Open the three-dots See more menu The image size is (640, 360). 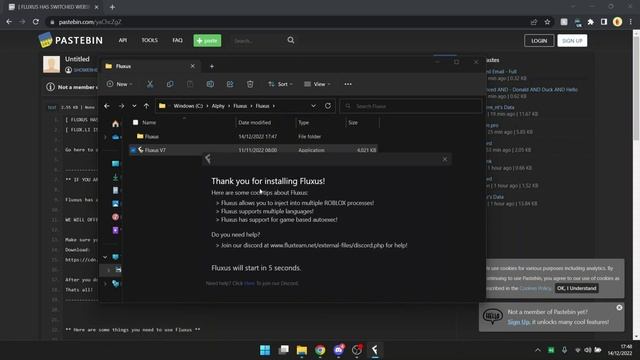click(x=348, y=84)
